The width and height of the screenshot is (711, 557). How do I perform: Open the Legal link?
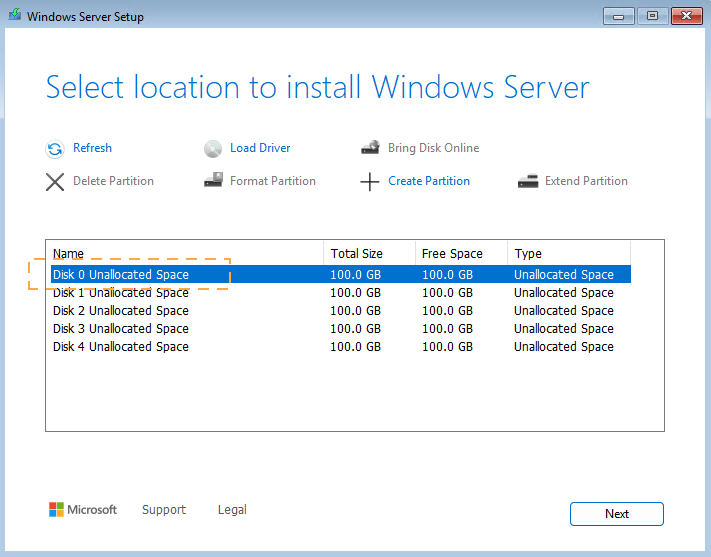pyautogui.click(x=232, y=510)
